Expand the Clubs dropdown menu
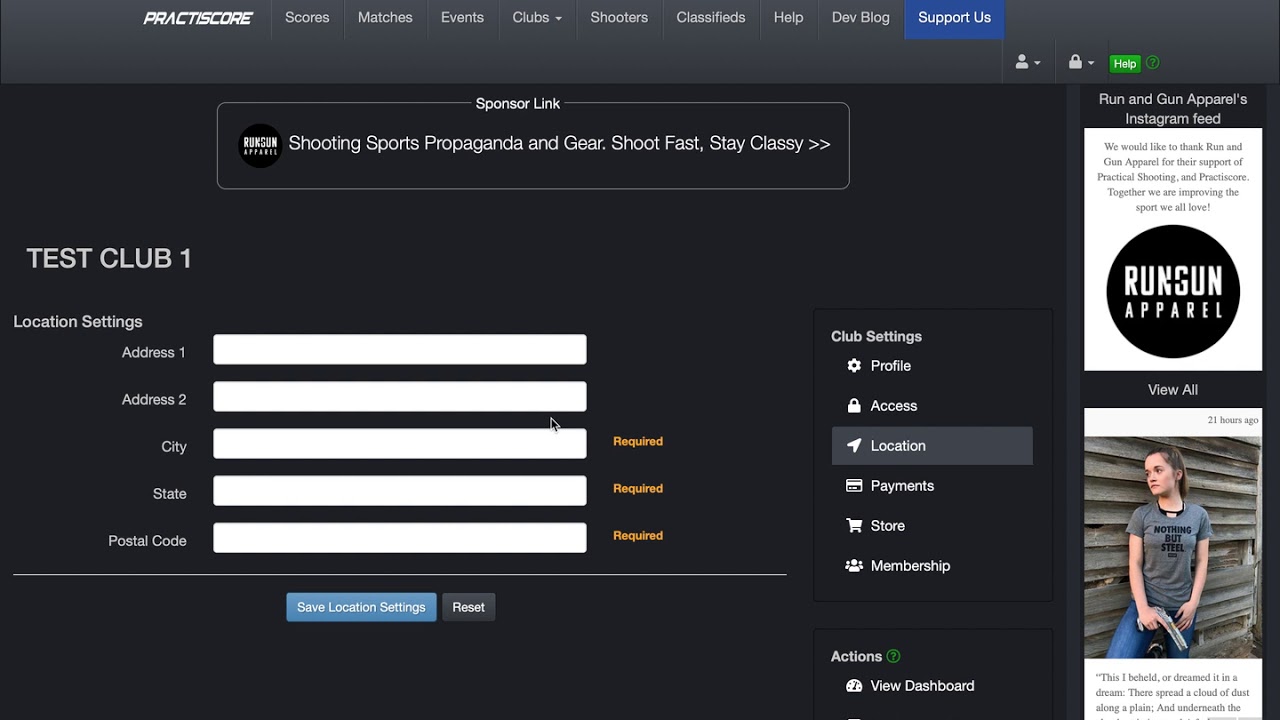 click(537, 18)
